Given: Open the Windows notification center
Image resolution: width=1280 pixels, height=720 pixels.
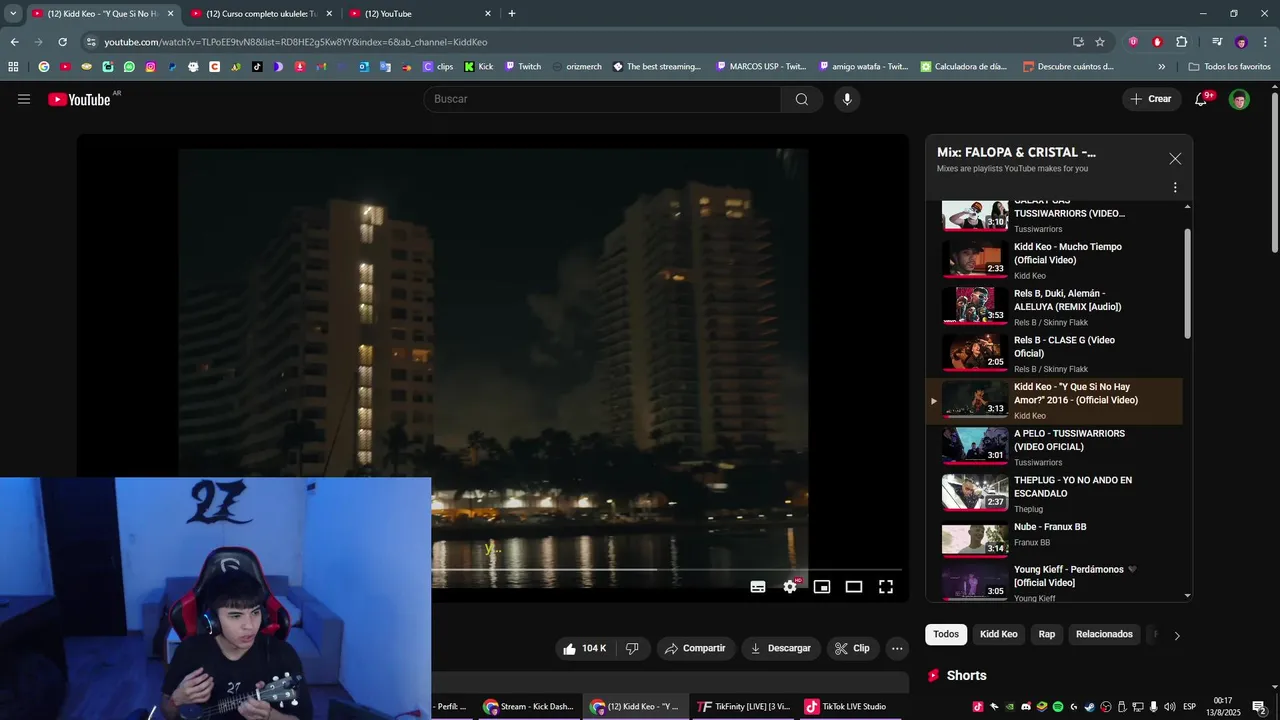Looking at the screenshot, I should pyautogui.click(x=1259, y=707).
